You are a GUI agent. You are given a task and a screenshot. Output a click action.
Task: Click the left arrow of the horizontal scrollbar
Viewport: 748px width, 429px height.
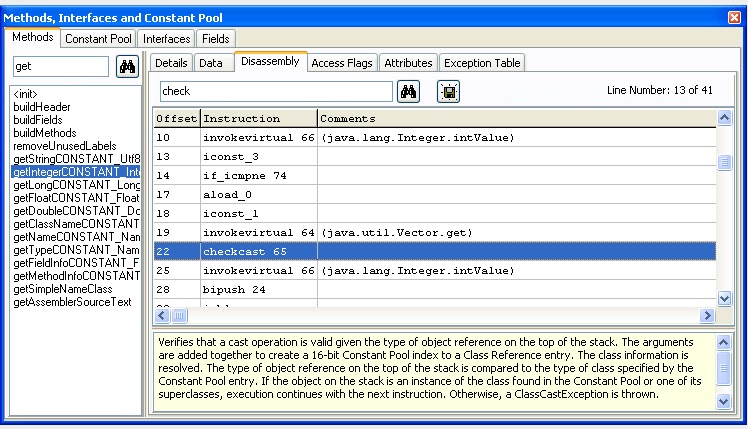[x=162, y=315]
